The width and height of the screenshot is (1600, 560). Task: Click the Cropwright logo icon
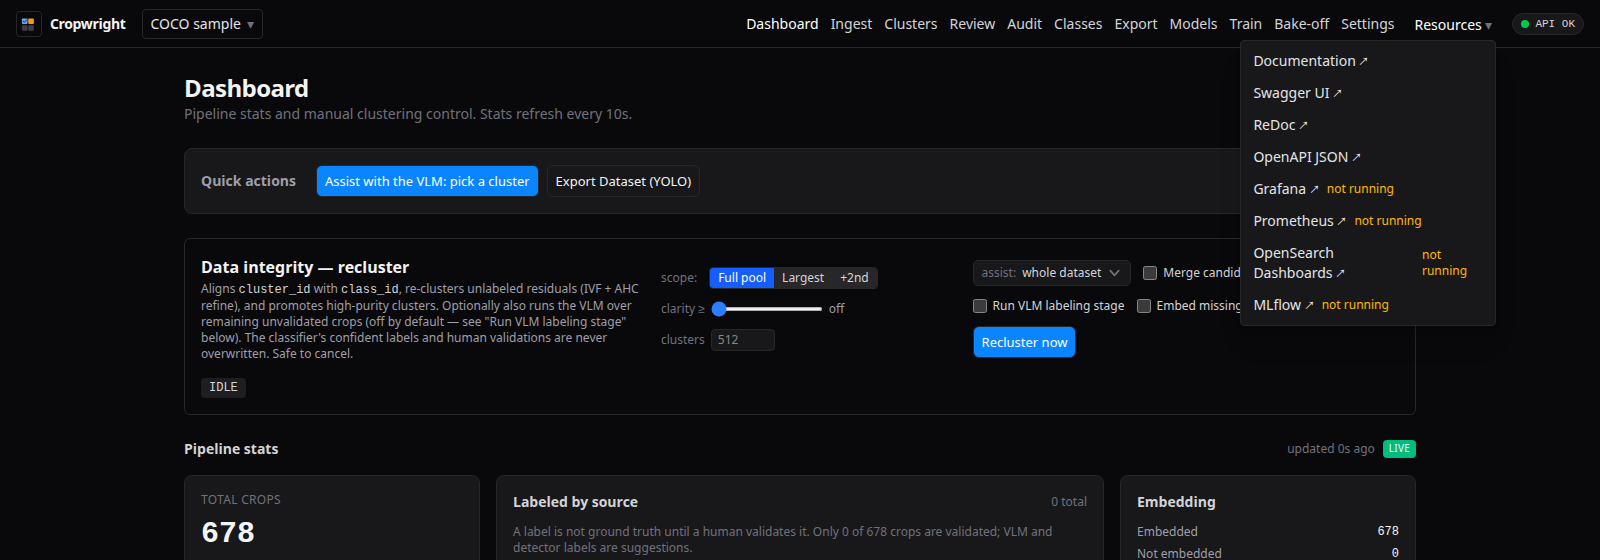click(28, 24)
